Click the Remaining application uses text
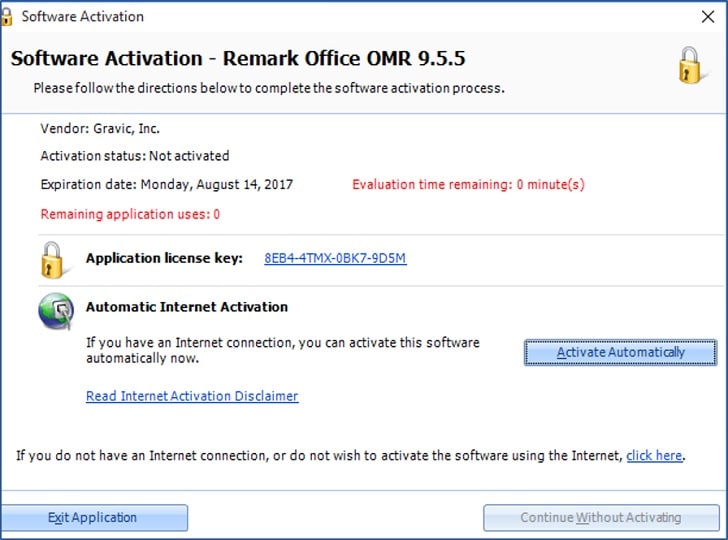The image size is (728, 540). click(x=130, y=215)
